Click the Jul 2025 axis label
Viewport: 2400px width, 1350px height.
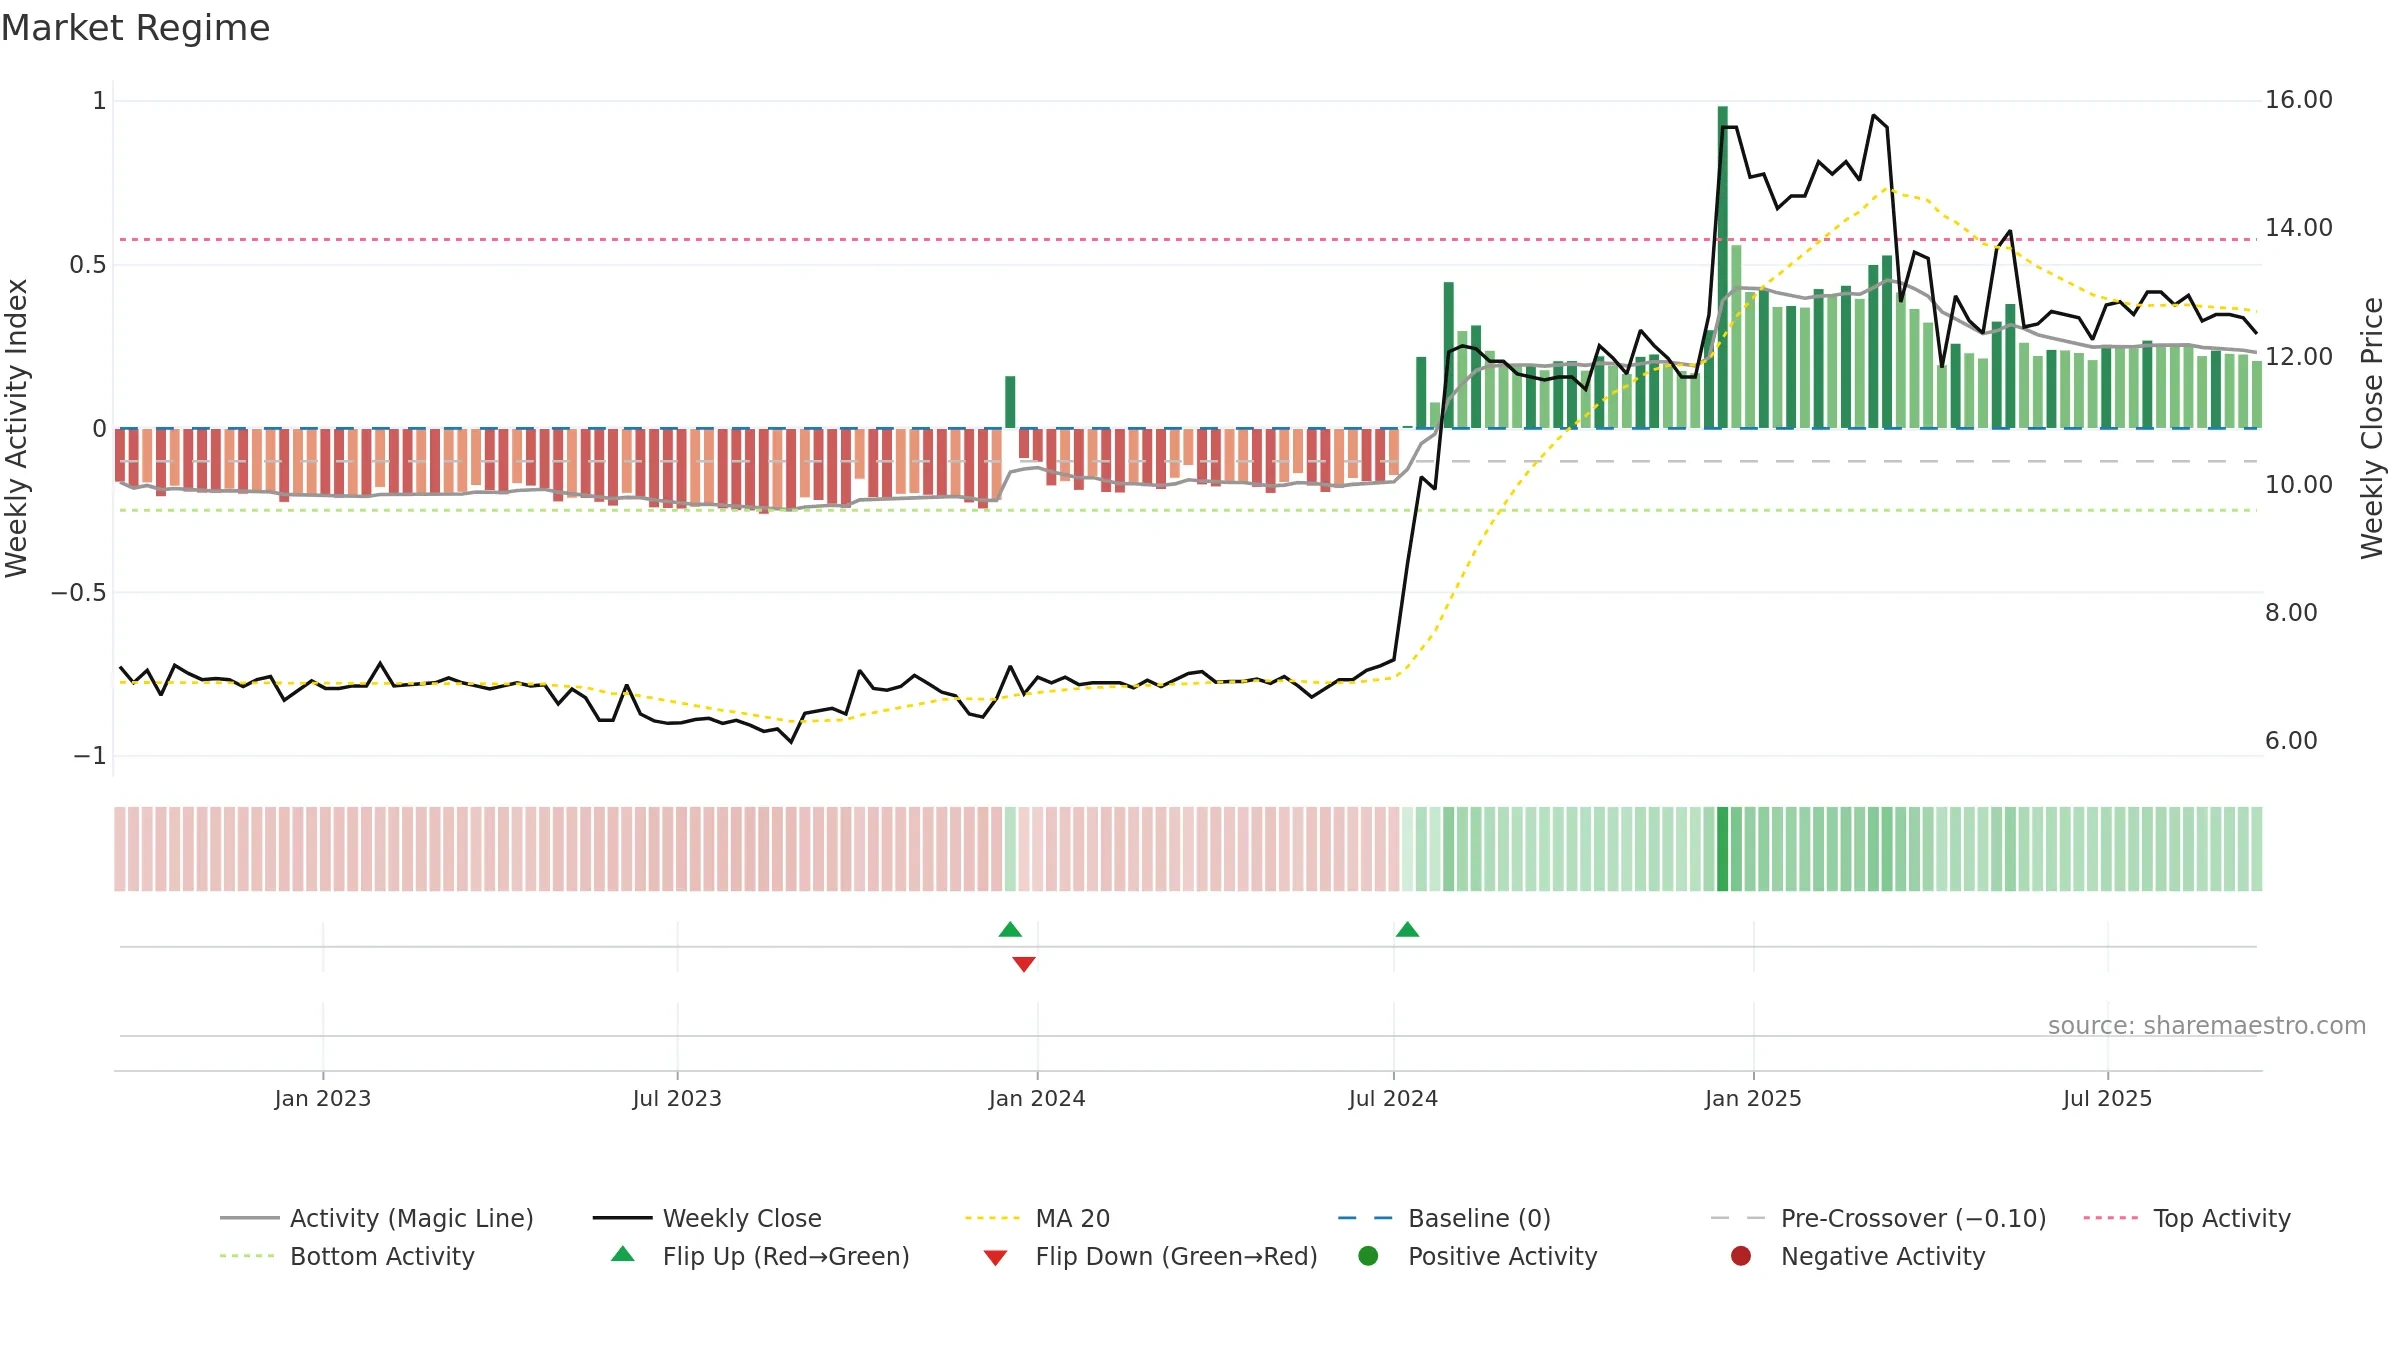click(x=2107, y=1098)
